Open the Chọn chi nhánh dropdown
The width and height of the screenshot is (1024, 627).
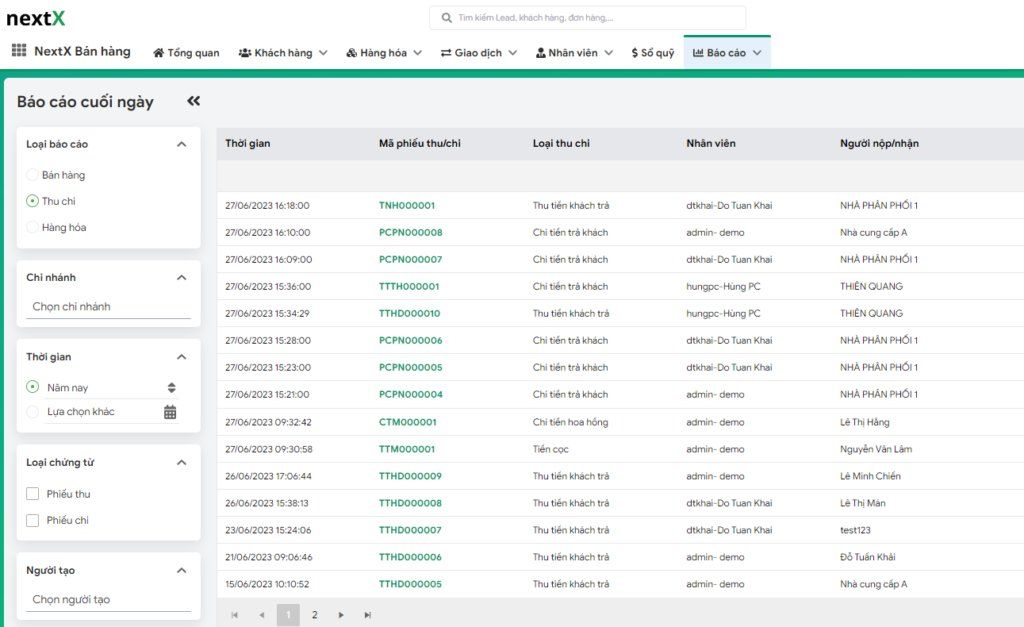(108, 307)
